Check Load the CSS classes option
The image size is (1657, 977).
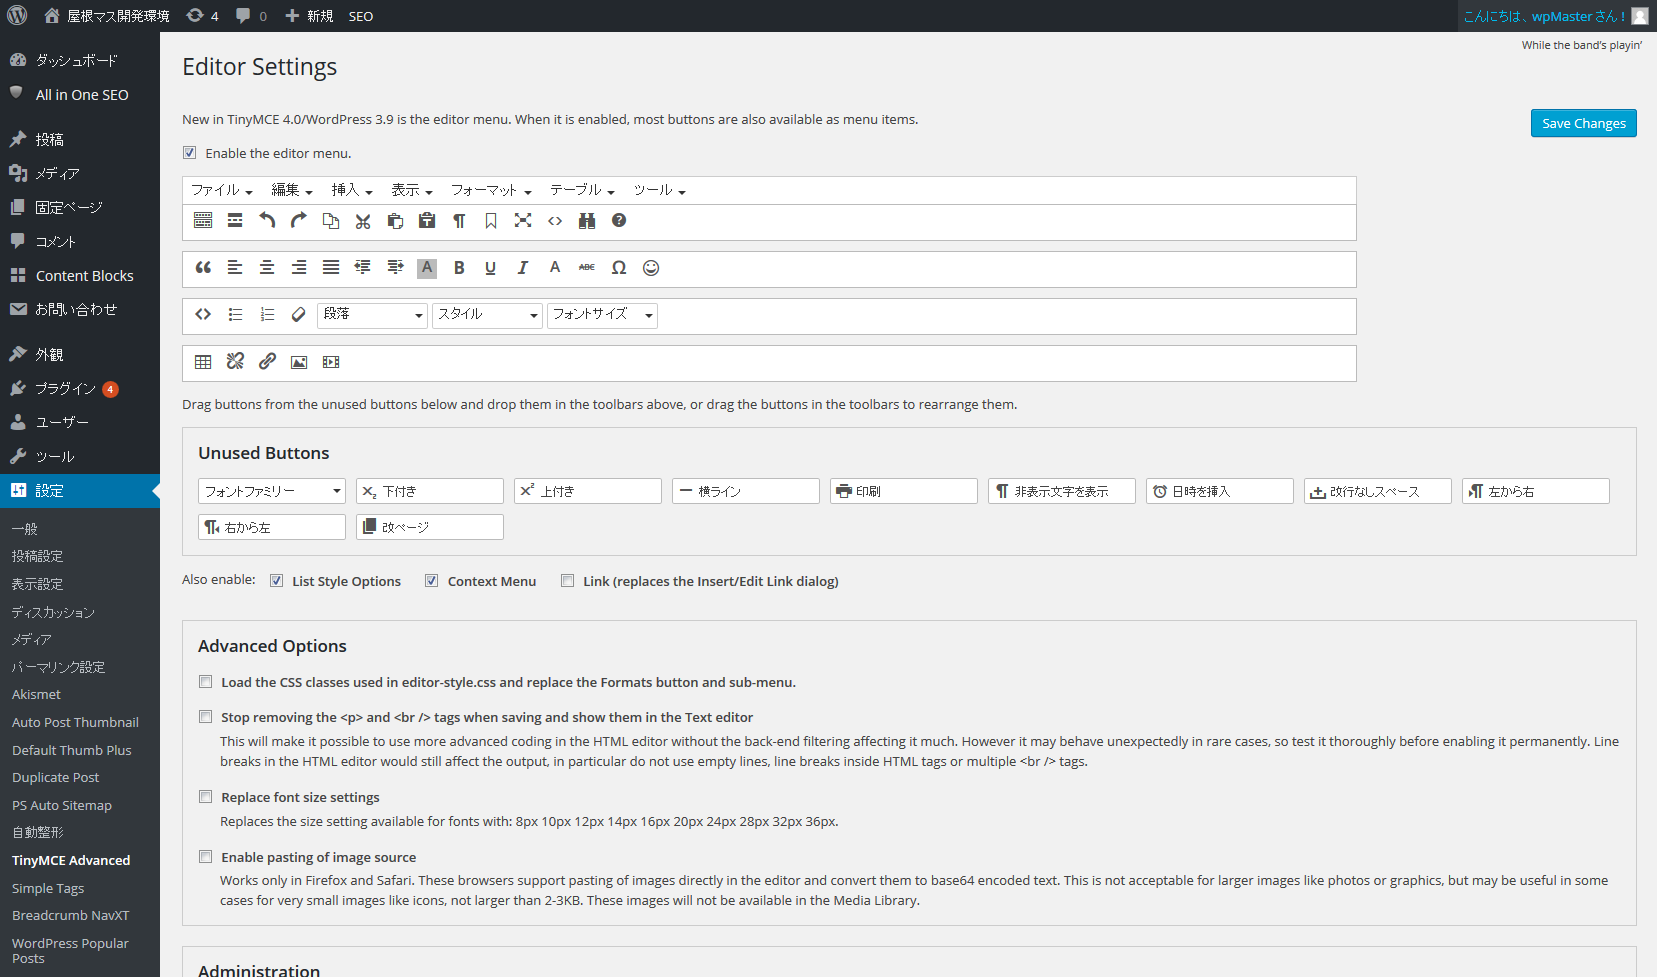pos(205,682)
